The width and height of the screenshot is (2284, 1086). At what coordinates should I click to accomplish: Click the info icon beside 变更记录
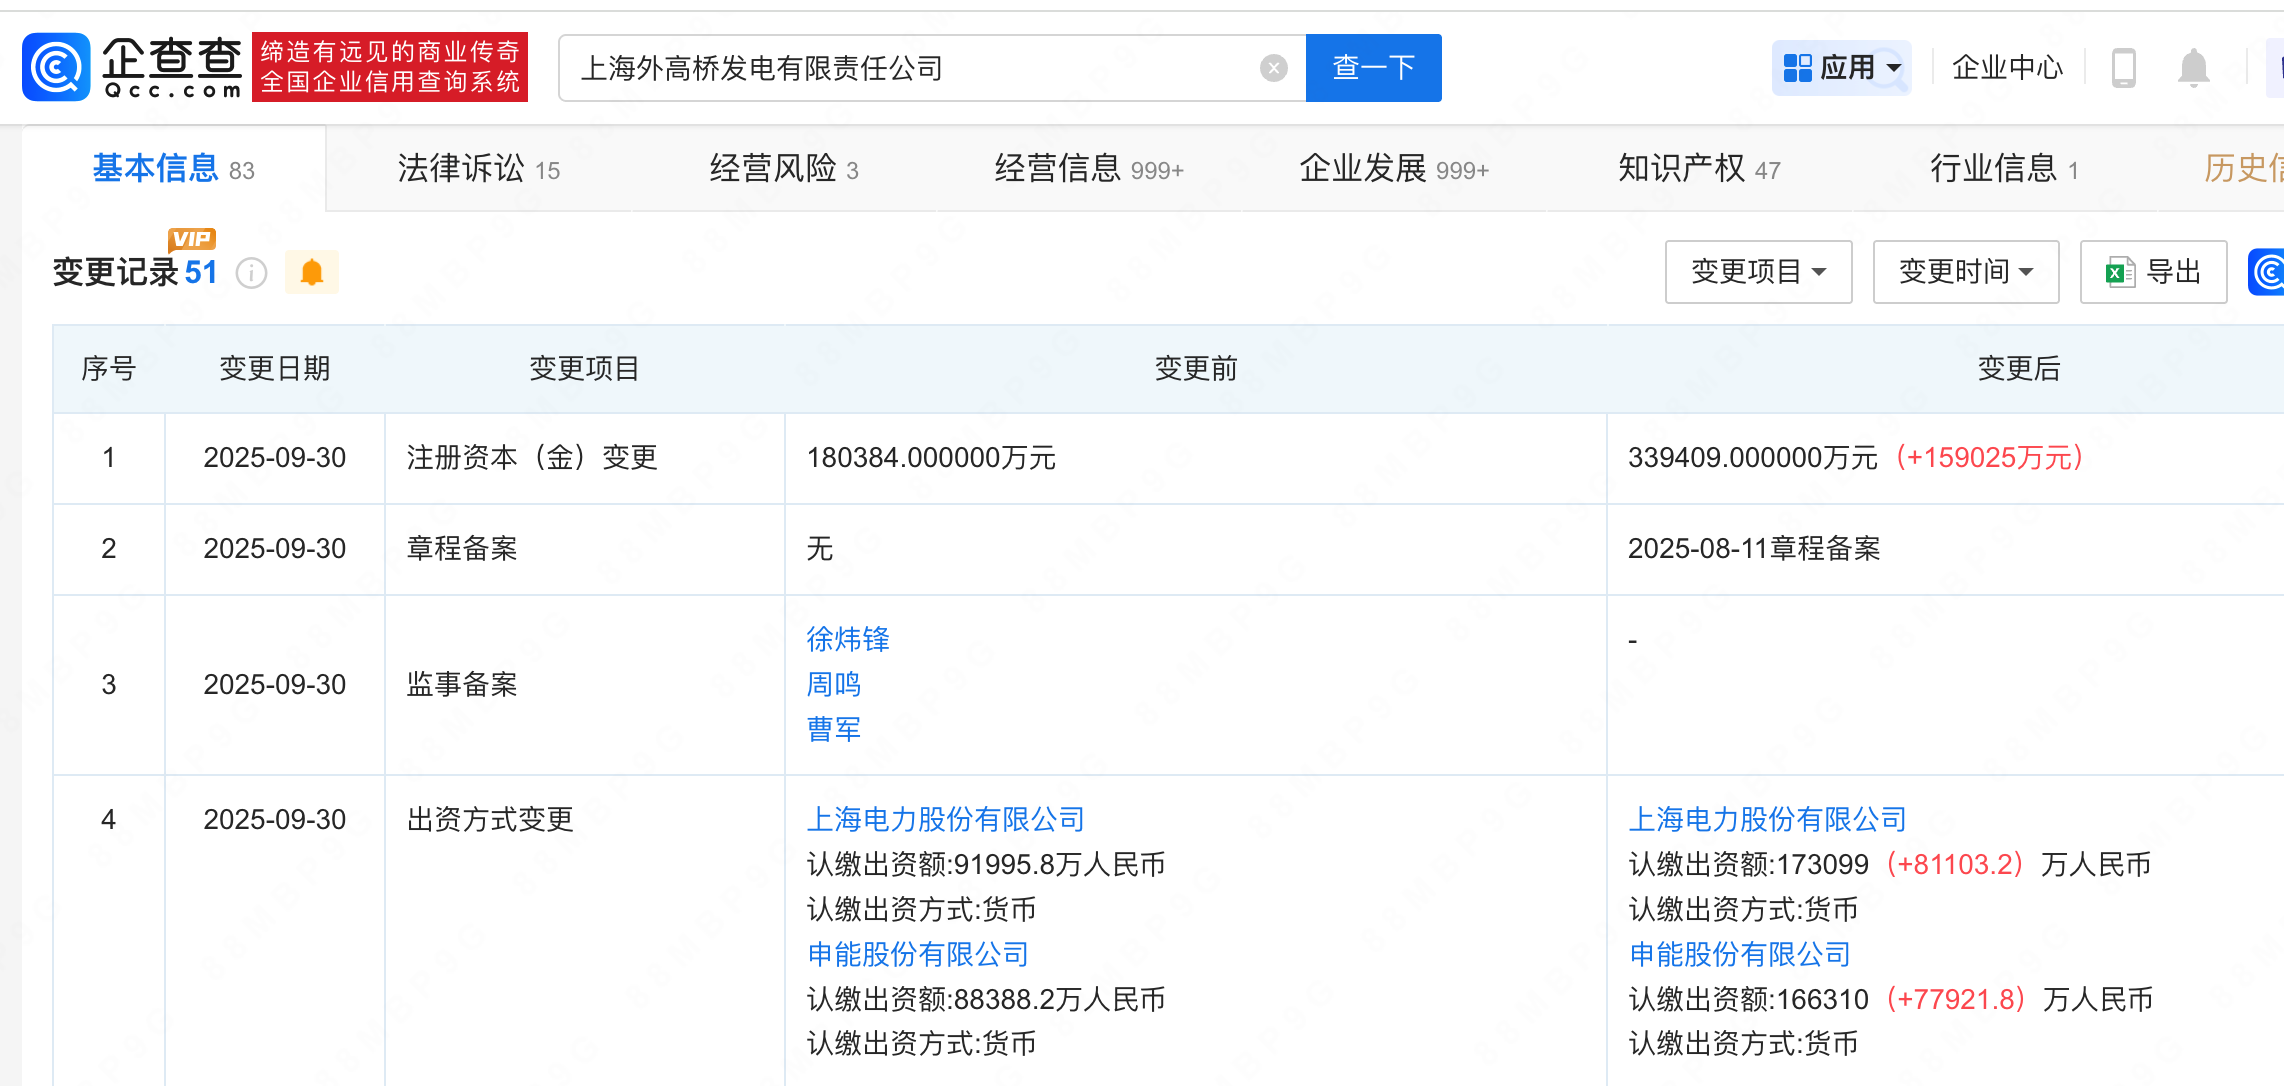[251, 272]
